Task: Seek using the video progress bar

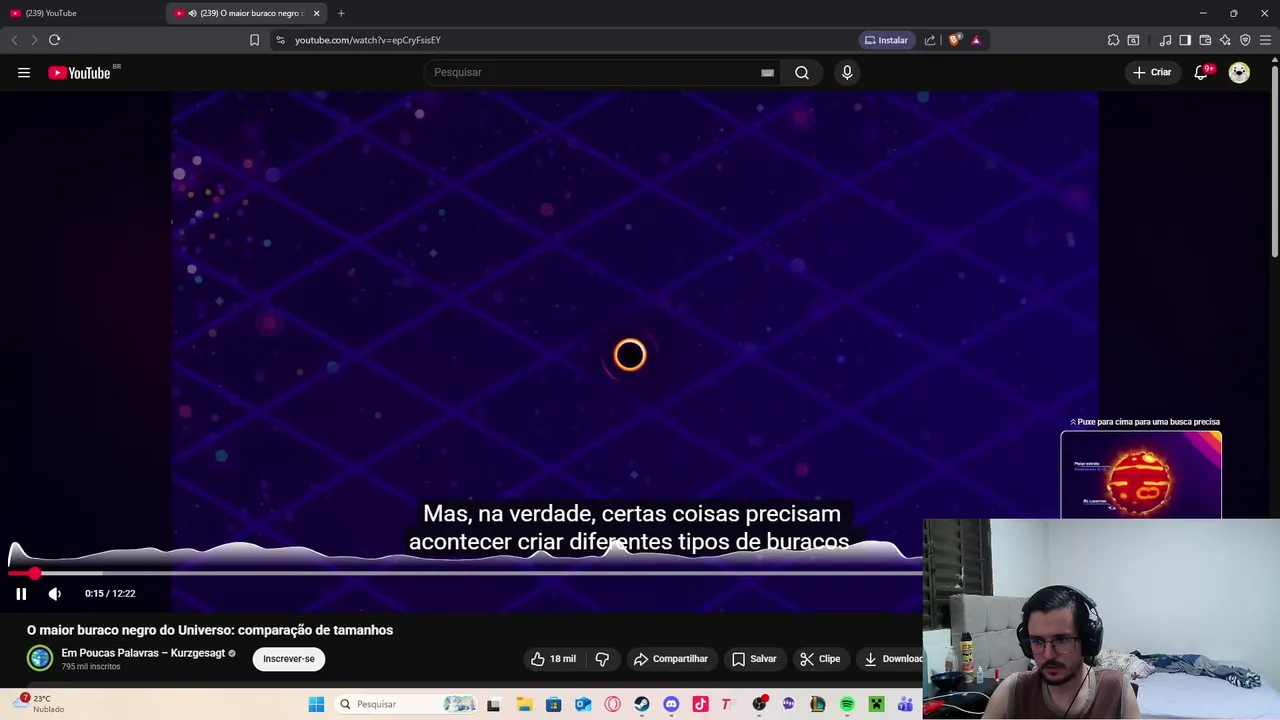Action: click(x=465, y=573)
